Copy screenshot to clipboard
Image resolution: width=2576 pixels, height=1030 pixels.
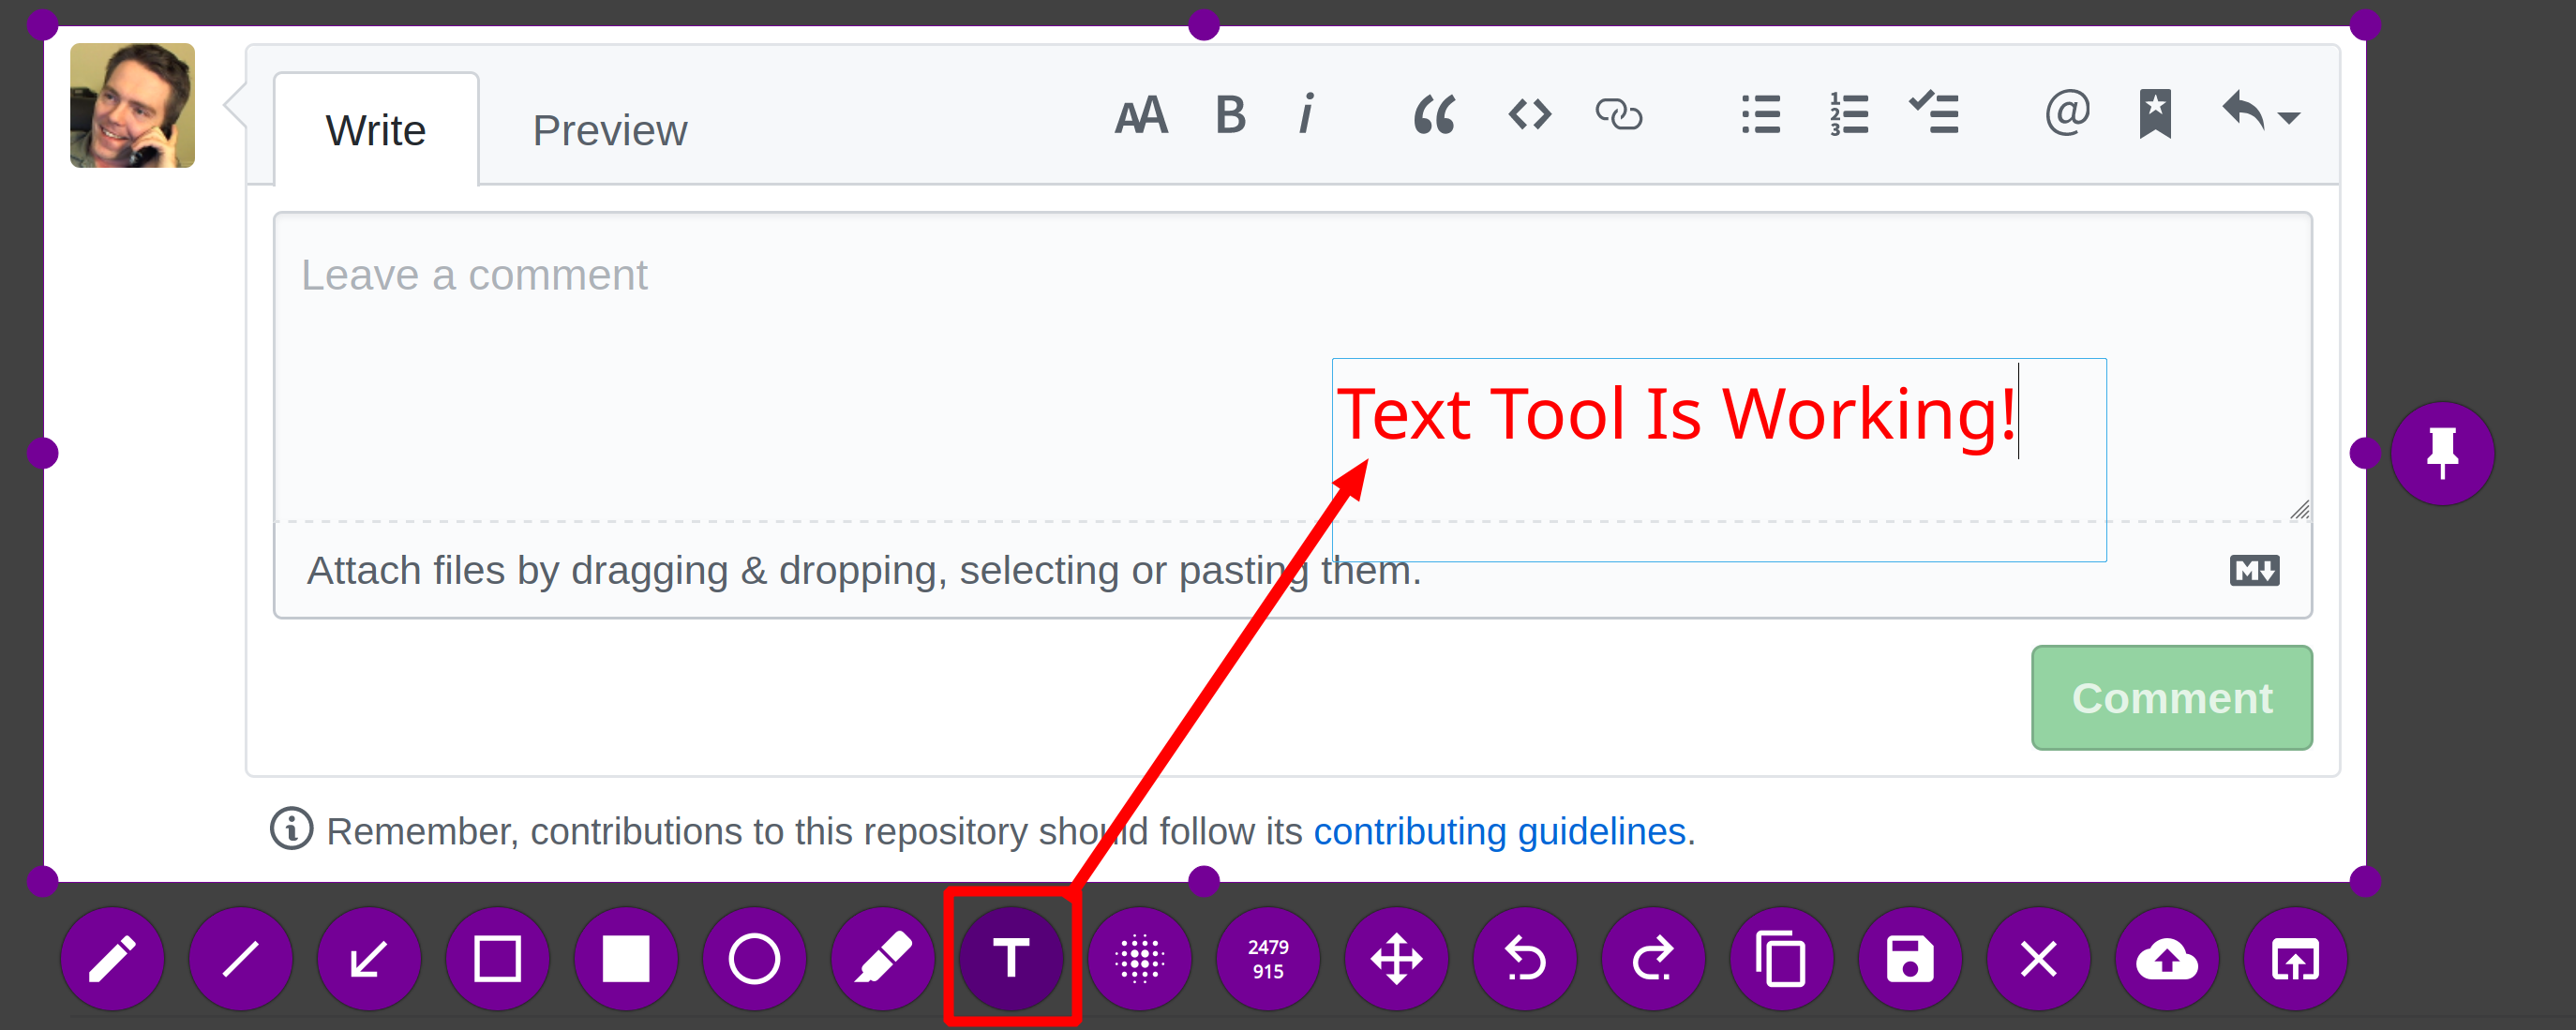(x=1782, y=959)
